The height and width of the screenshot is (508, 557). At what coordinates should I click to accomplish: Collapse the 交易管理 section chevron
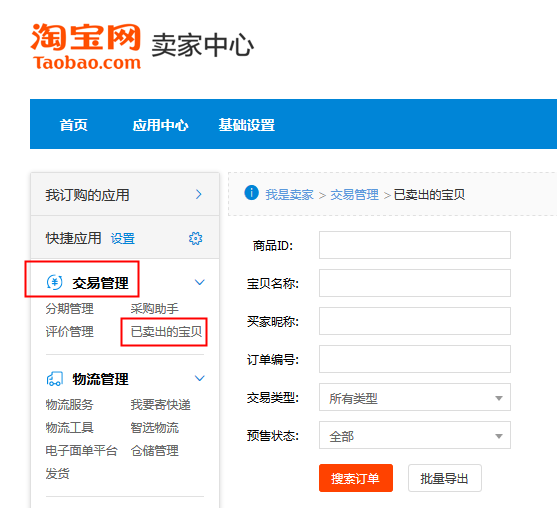click(x=200, y=282)
